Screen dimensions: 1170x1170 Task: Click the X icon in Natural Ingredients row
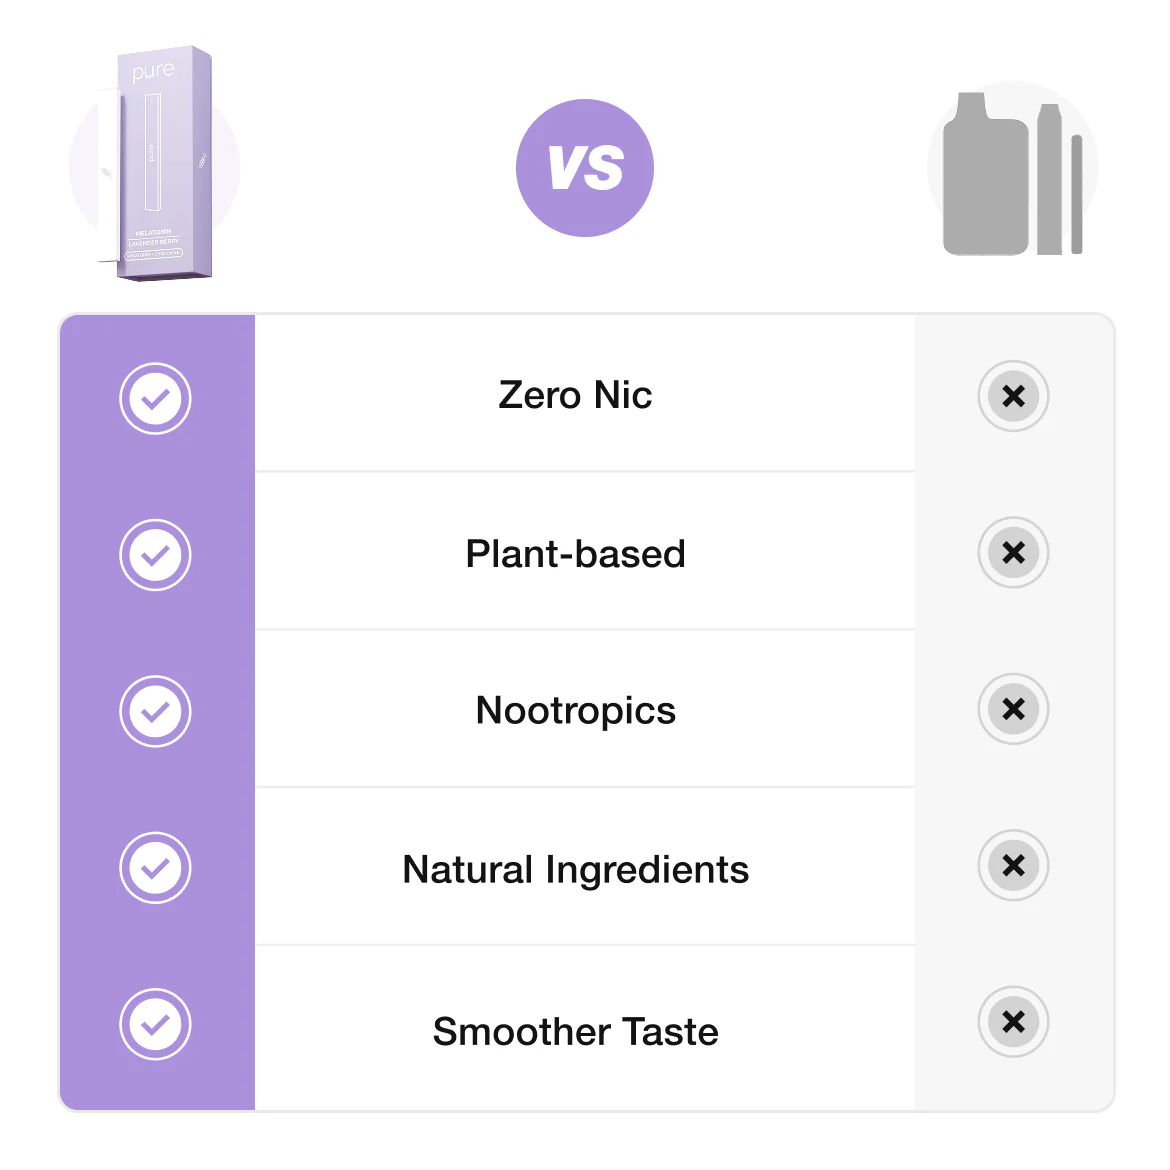1013,865
